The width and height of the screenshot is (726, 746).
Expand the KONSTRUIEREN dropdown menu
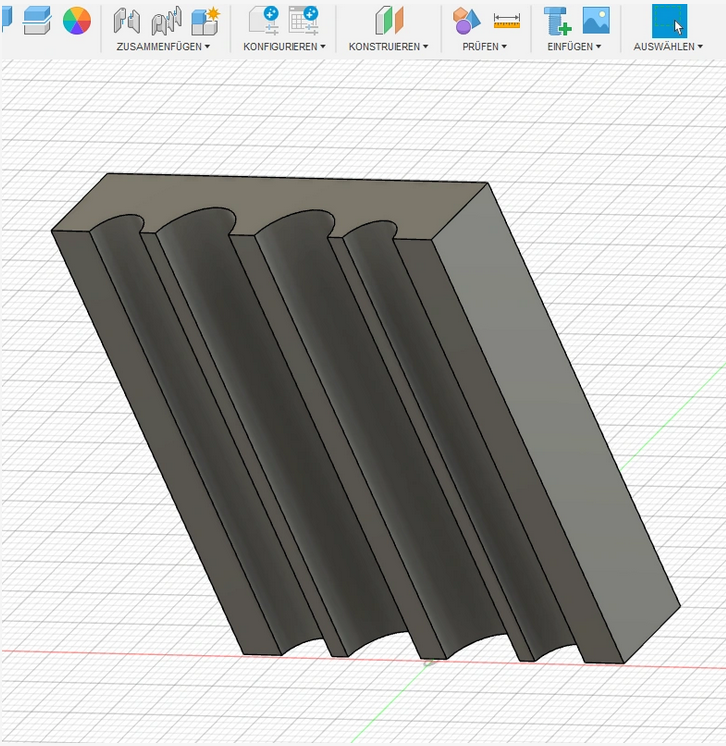pyautogui.click(x=388, y=47)
